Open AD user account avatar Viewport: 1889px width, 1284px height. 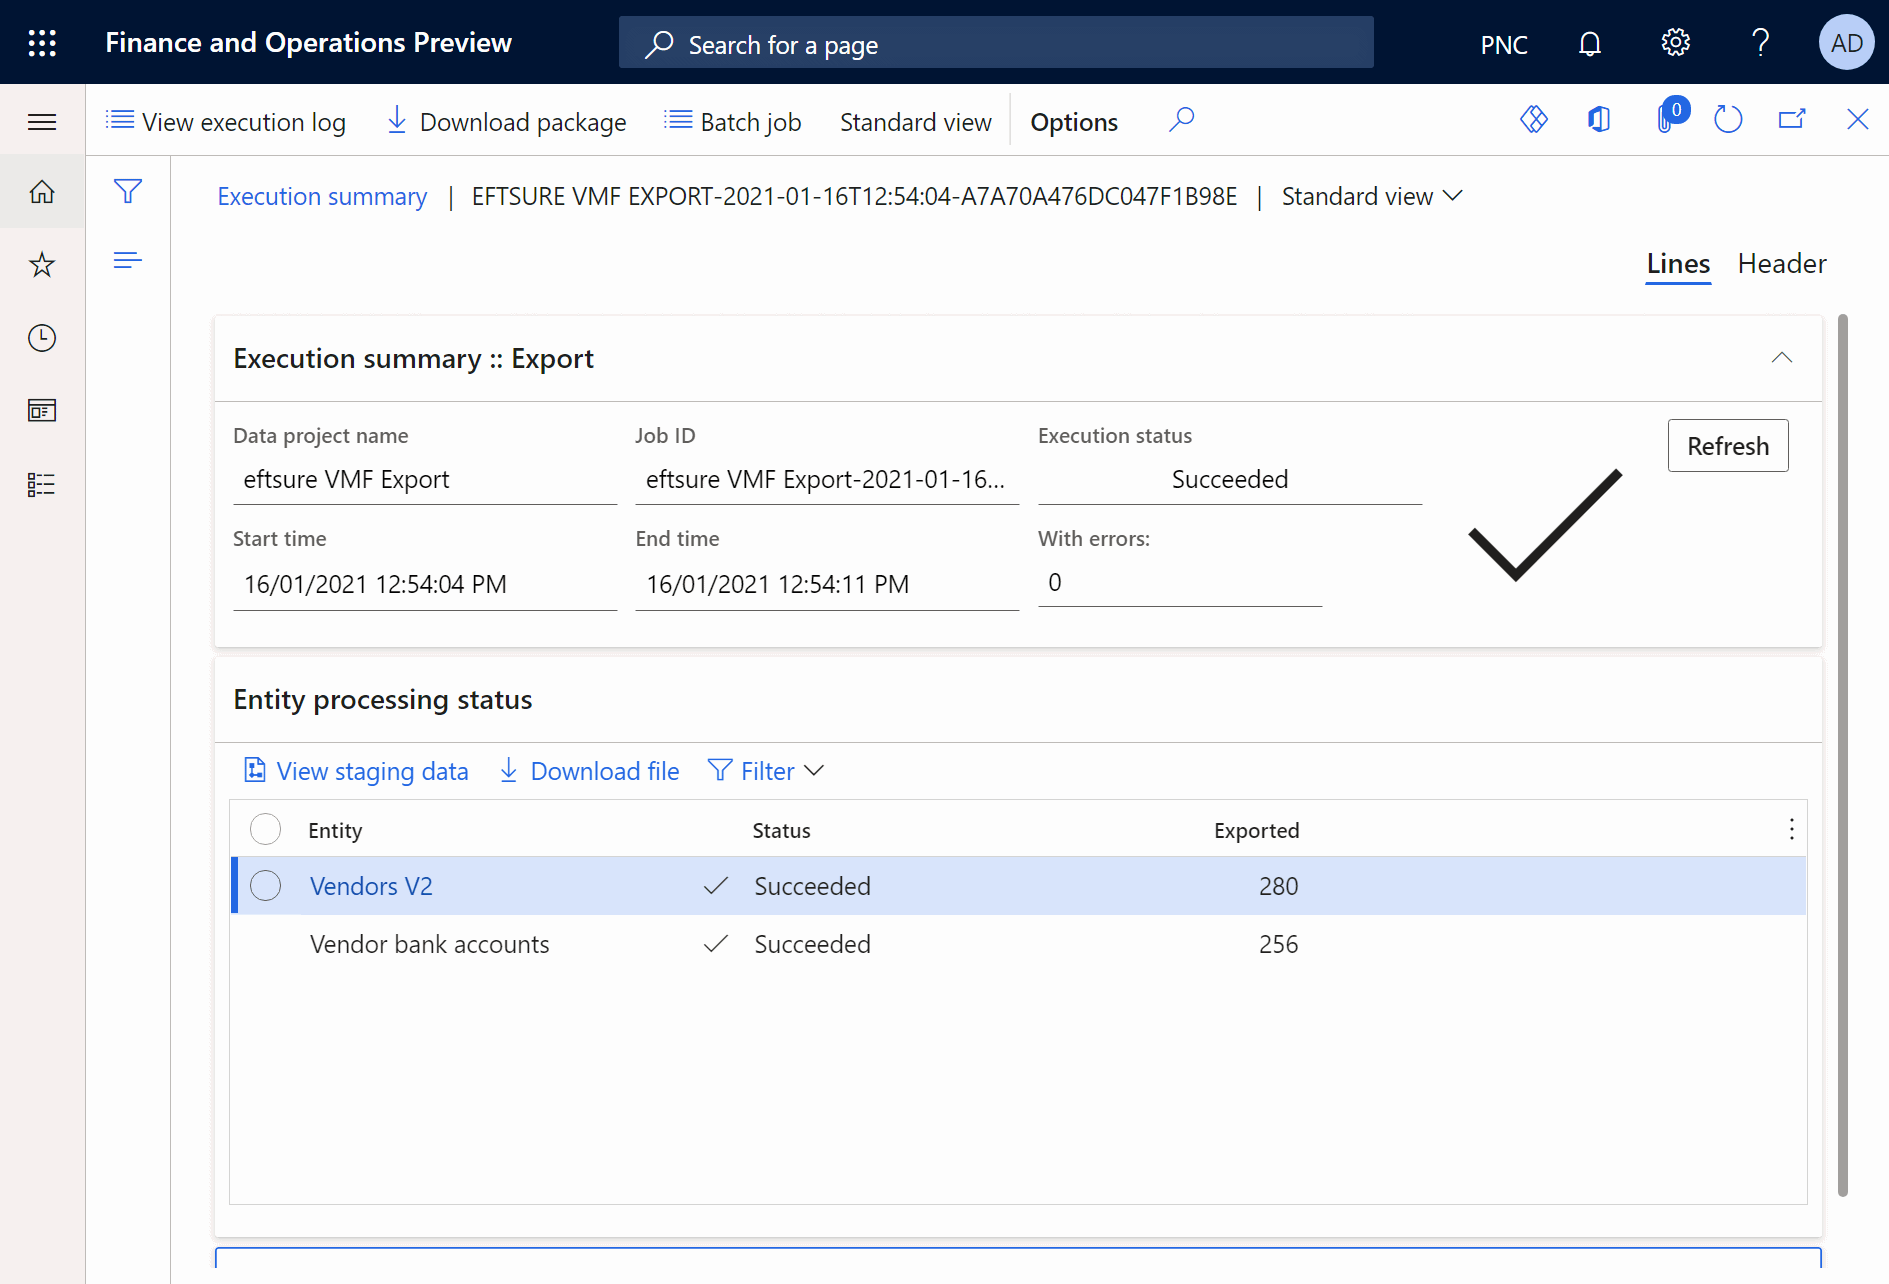(x=1846, y=43)
